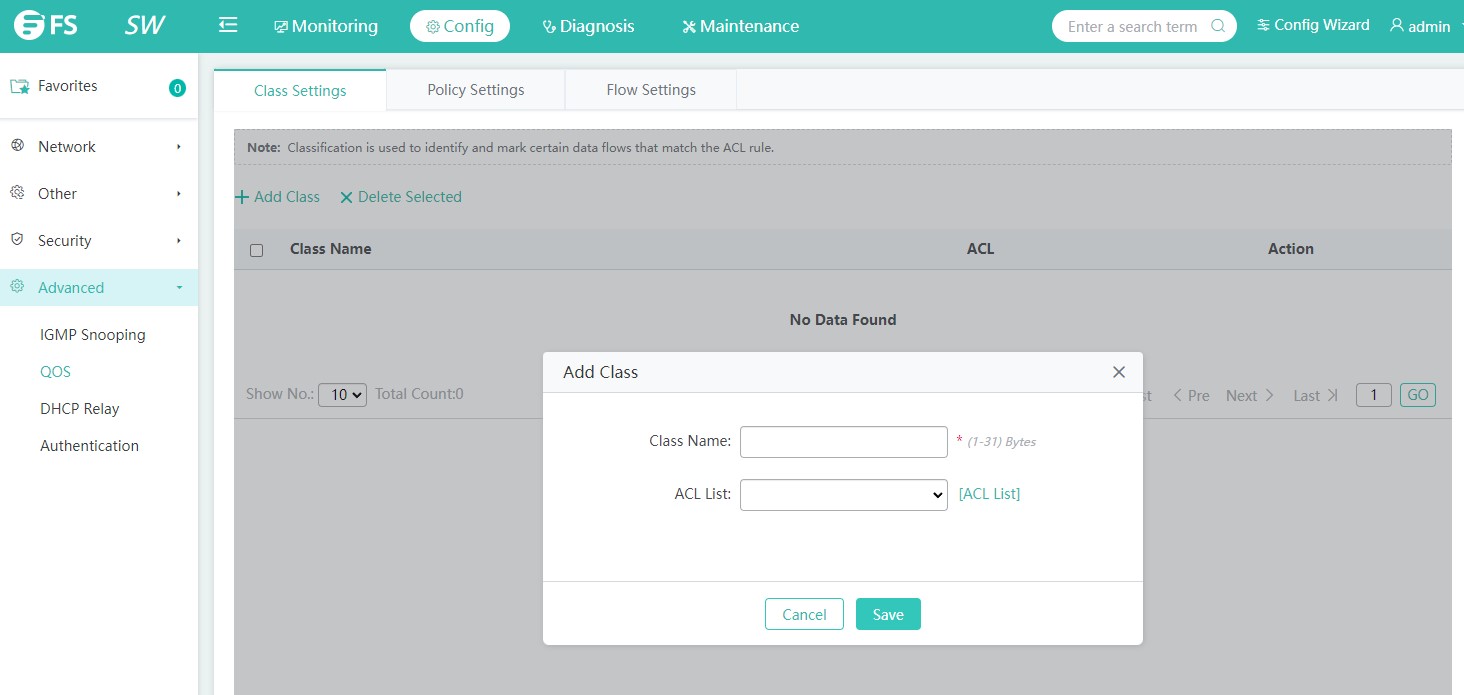Click the search magnifier icon
Screen dimensions: 1464x695
[x=1218, y=26]
